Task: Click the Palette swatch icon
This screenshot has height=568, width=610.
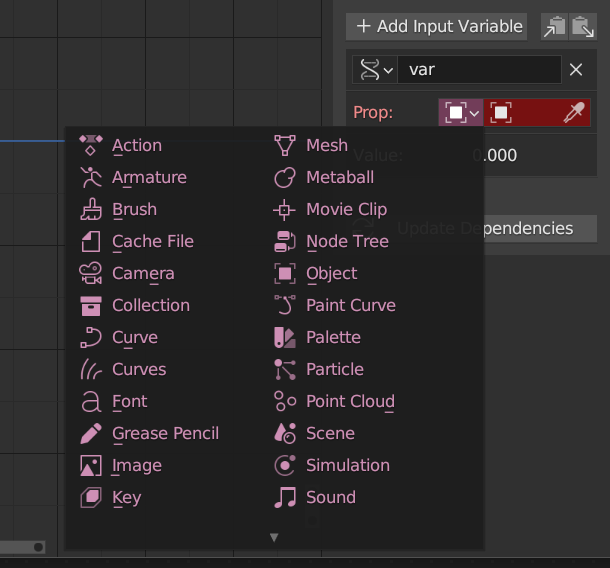Action: [285, 337]
